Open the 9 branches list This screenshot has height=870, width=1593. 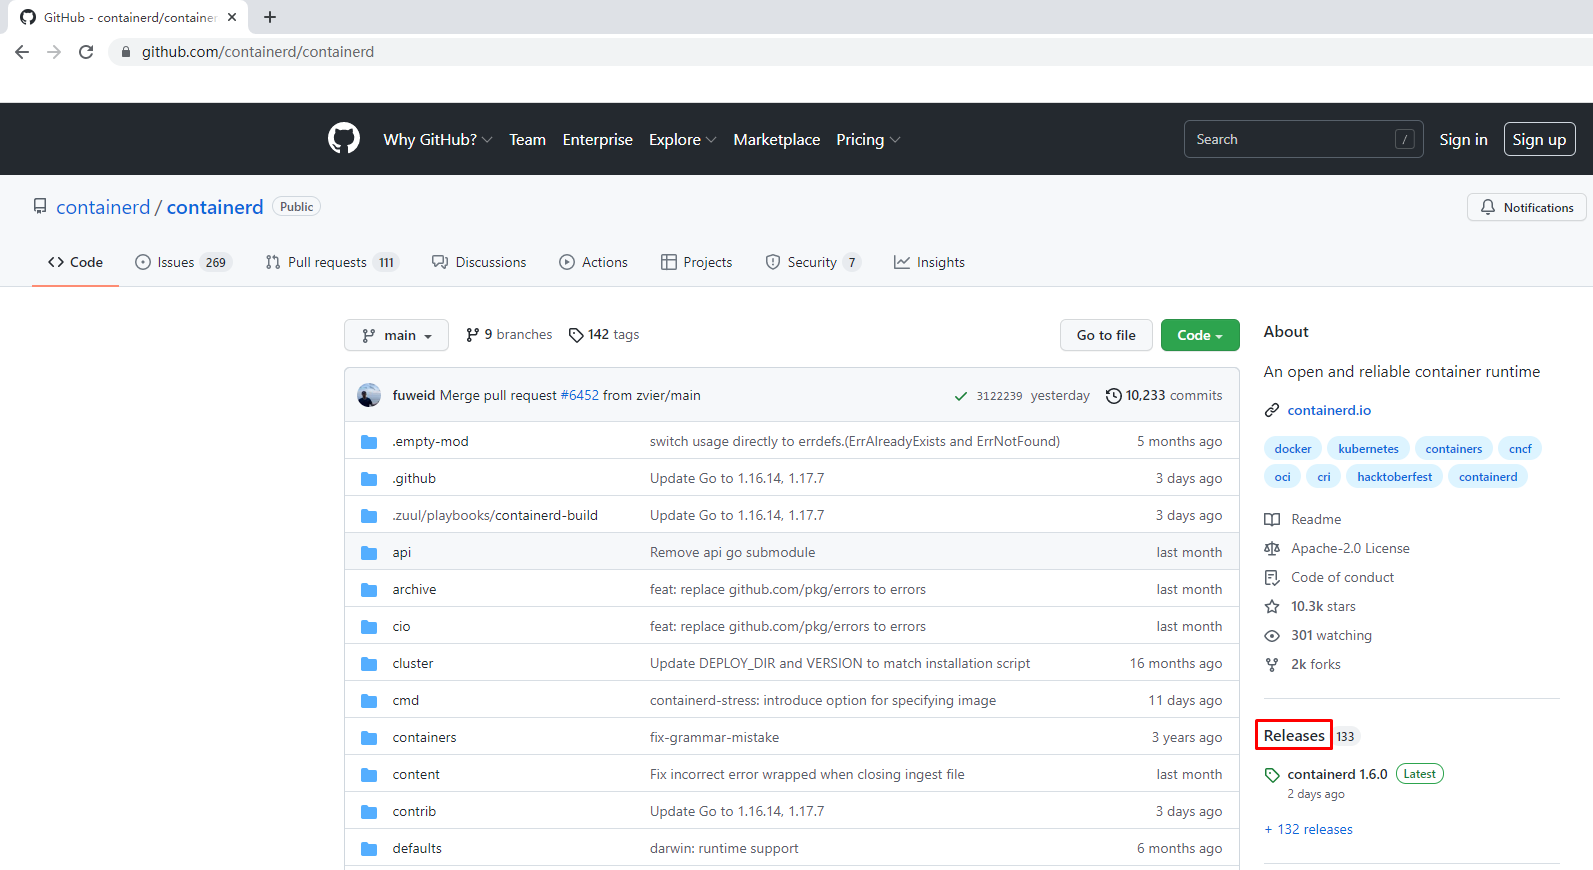[x=509, y=335]
